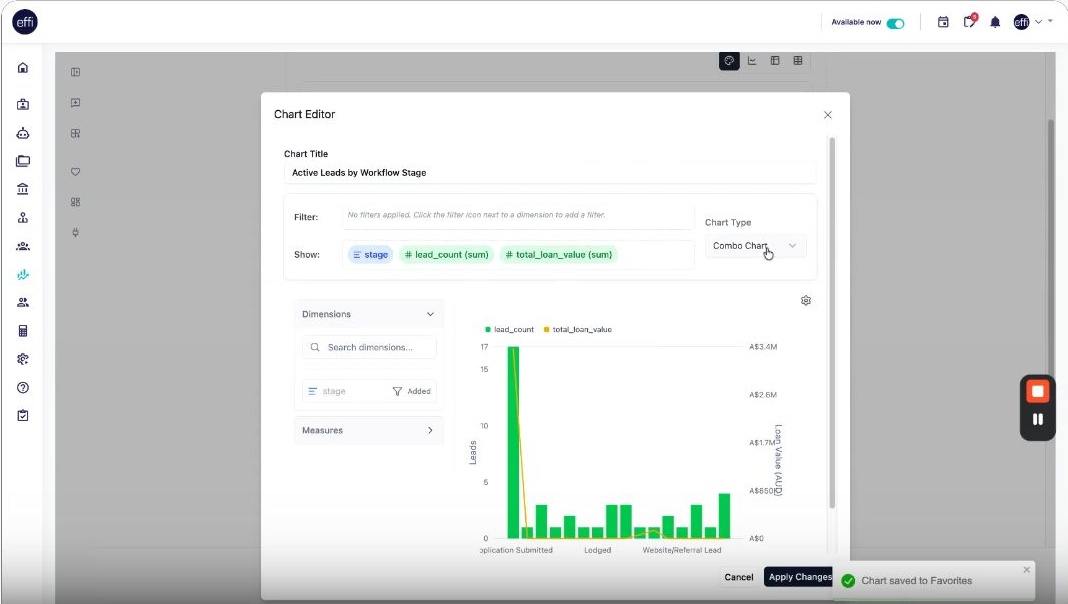This screenshot has height=604, width=1068.
Task: Open the bank building sidebar icon
Action: pos(22,189)
